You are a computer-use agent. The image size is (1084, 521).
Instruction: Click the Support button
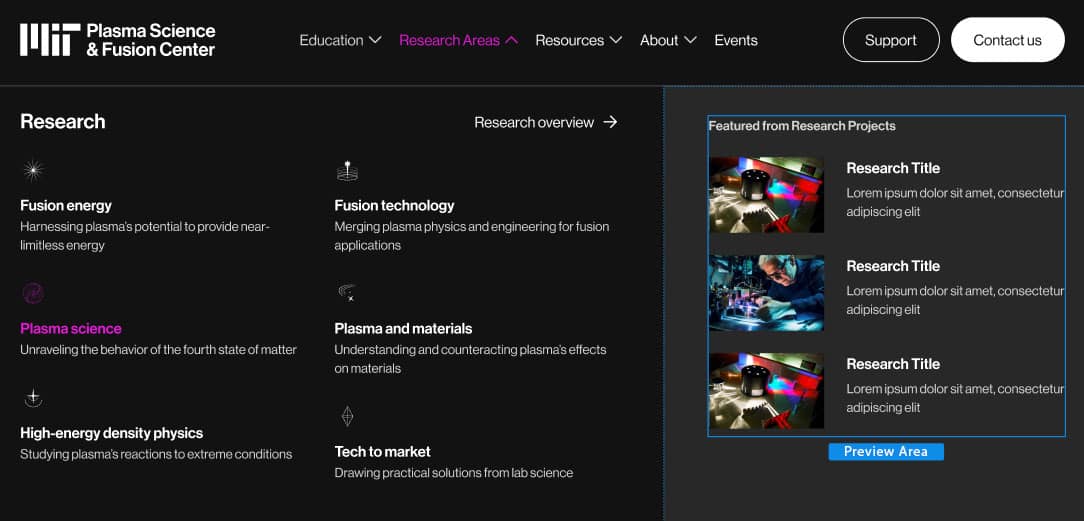(x=891, y=40)
